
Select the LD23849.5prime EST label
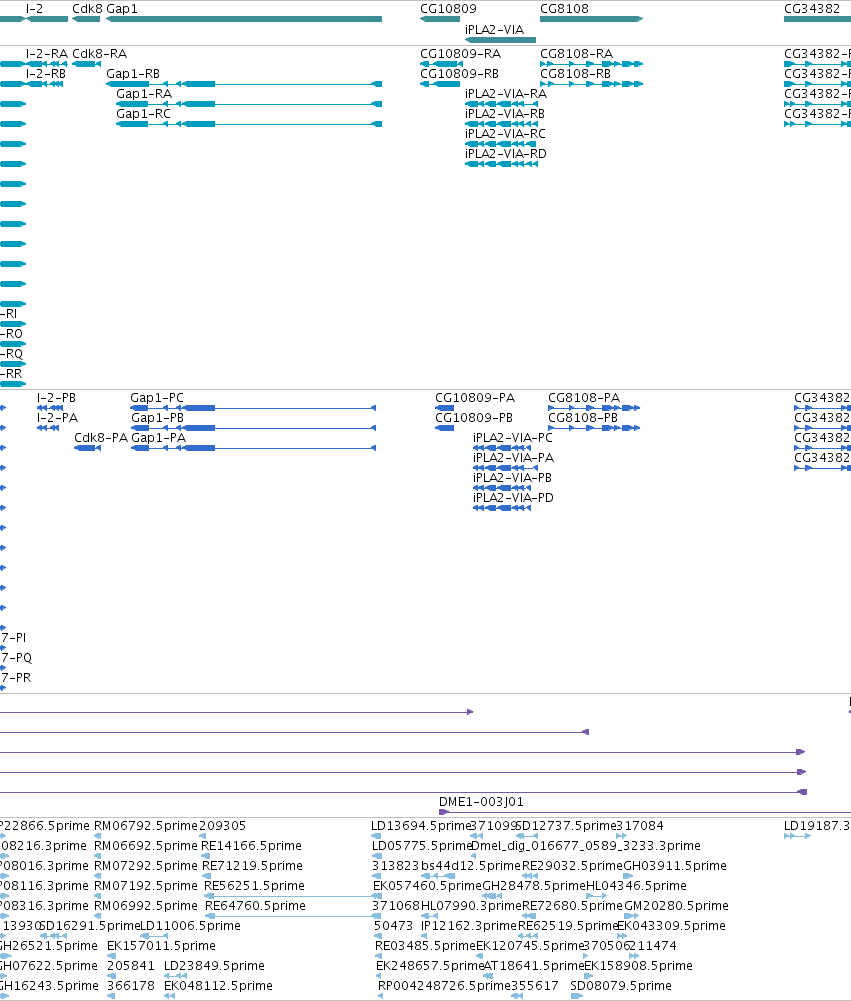pyautogui.click(x=215, y=966)
